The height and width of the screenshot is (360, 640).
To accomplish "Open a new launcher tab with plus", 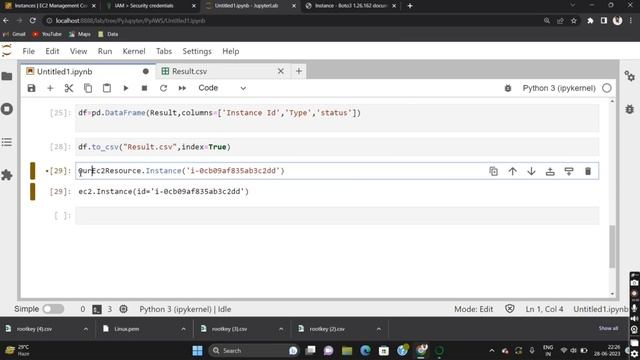I will click(299, 71).
